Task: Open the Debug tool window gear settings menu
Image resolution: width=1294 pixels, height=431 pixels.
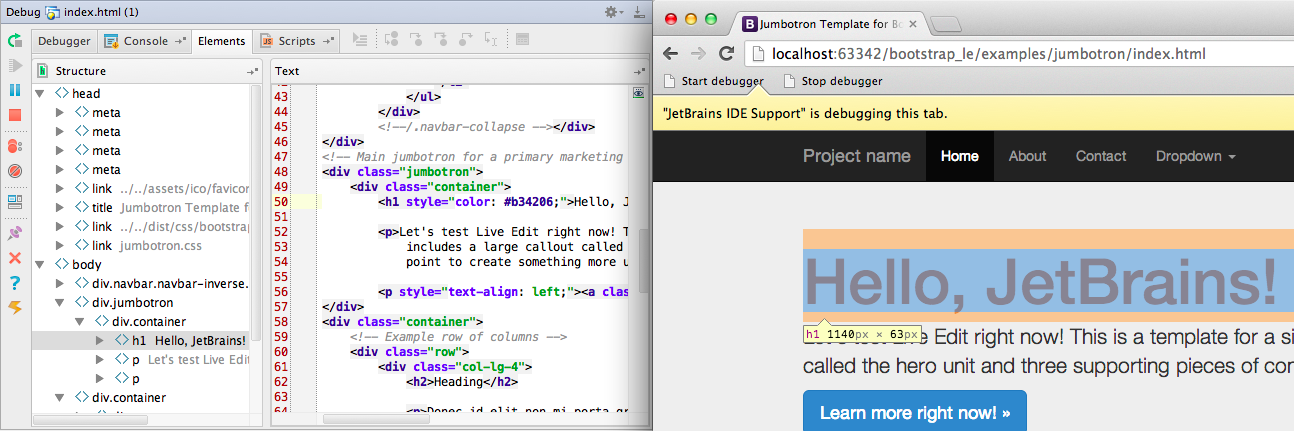Action: pos(613,12)
